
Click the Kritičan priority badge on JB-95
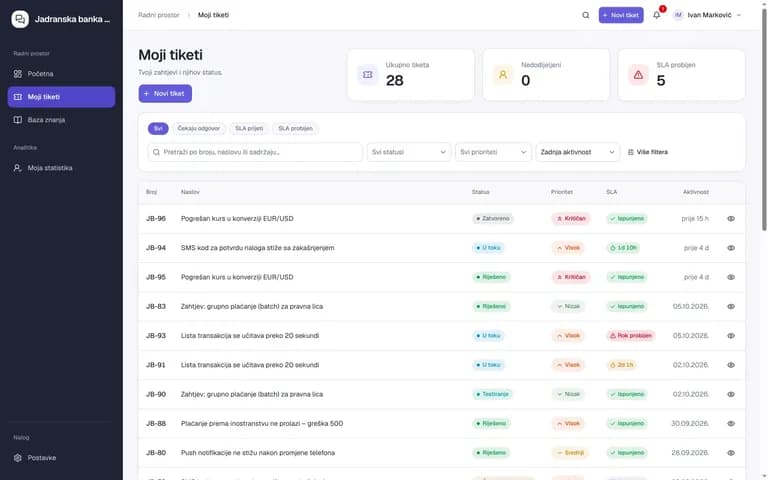(x=571, y=277)
